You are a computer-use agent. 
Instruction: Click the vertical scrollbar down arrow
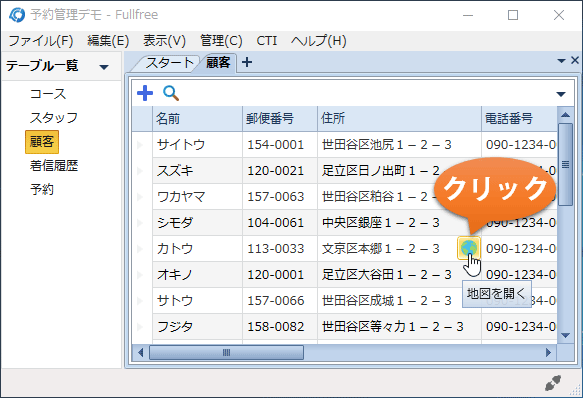tap(566, 336)
